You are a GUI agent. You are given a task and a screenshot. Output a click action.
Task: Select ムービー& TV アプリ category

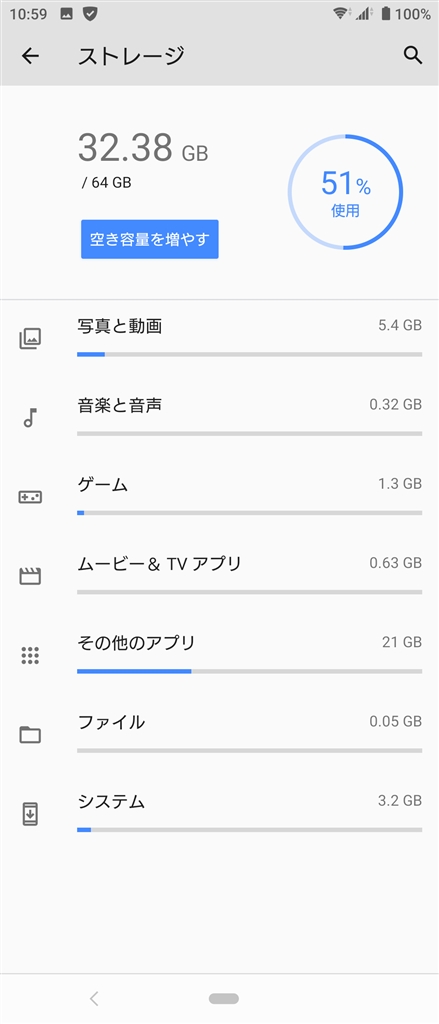tap(220, 576)
